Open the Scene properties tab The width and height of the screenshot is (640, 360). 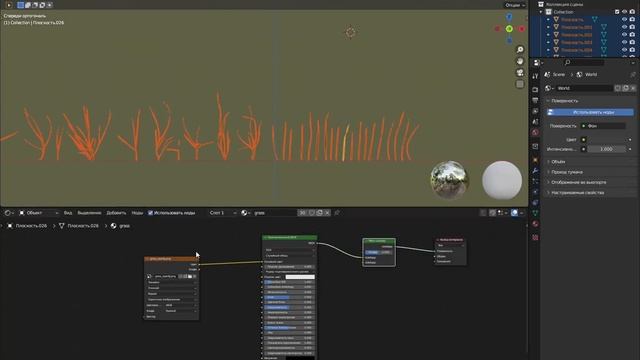pos(535,122)
